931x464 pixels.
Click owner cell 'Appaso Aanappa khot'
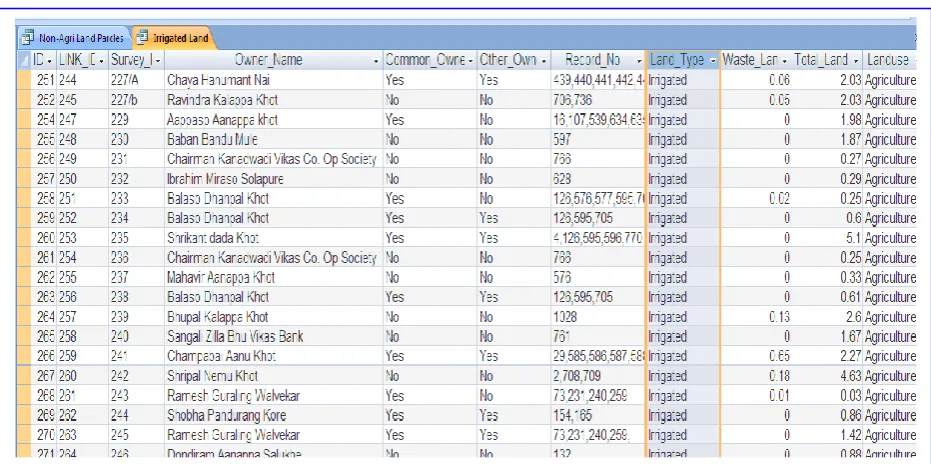(274, 119)
